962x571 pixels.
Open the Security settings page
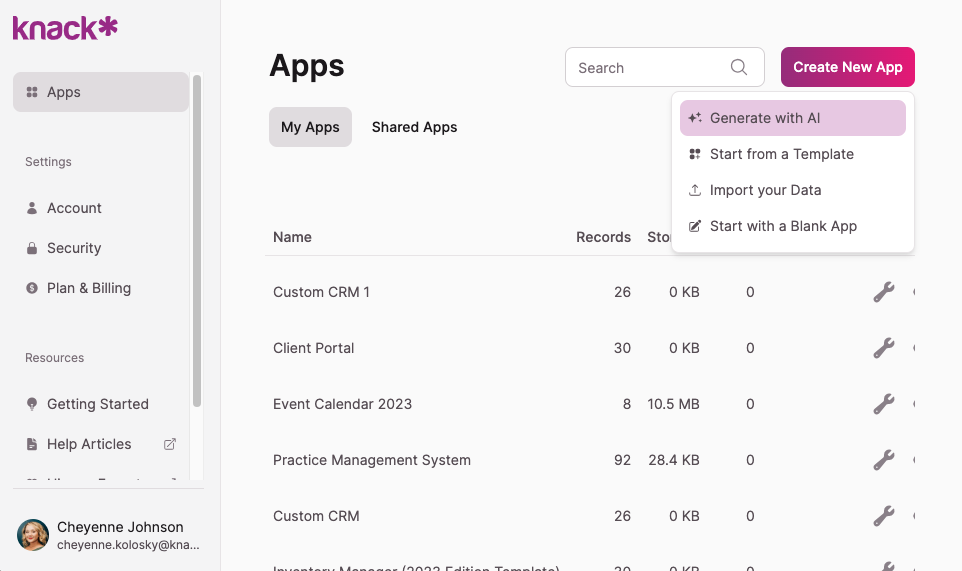coord(74,248)
